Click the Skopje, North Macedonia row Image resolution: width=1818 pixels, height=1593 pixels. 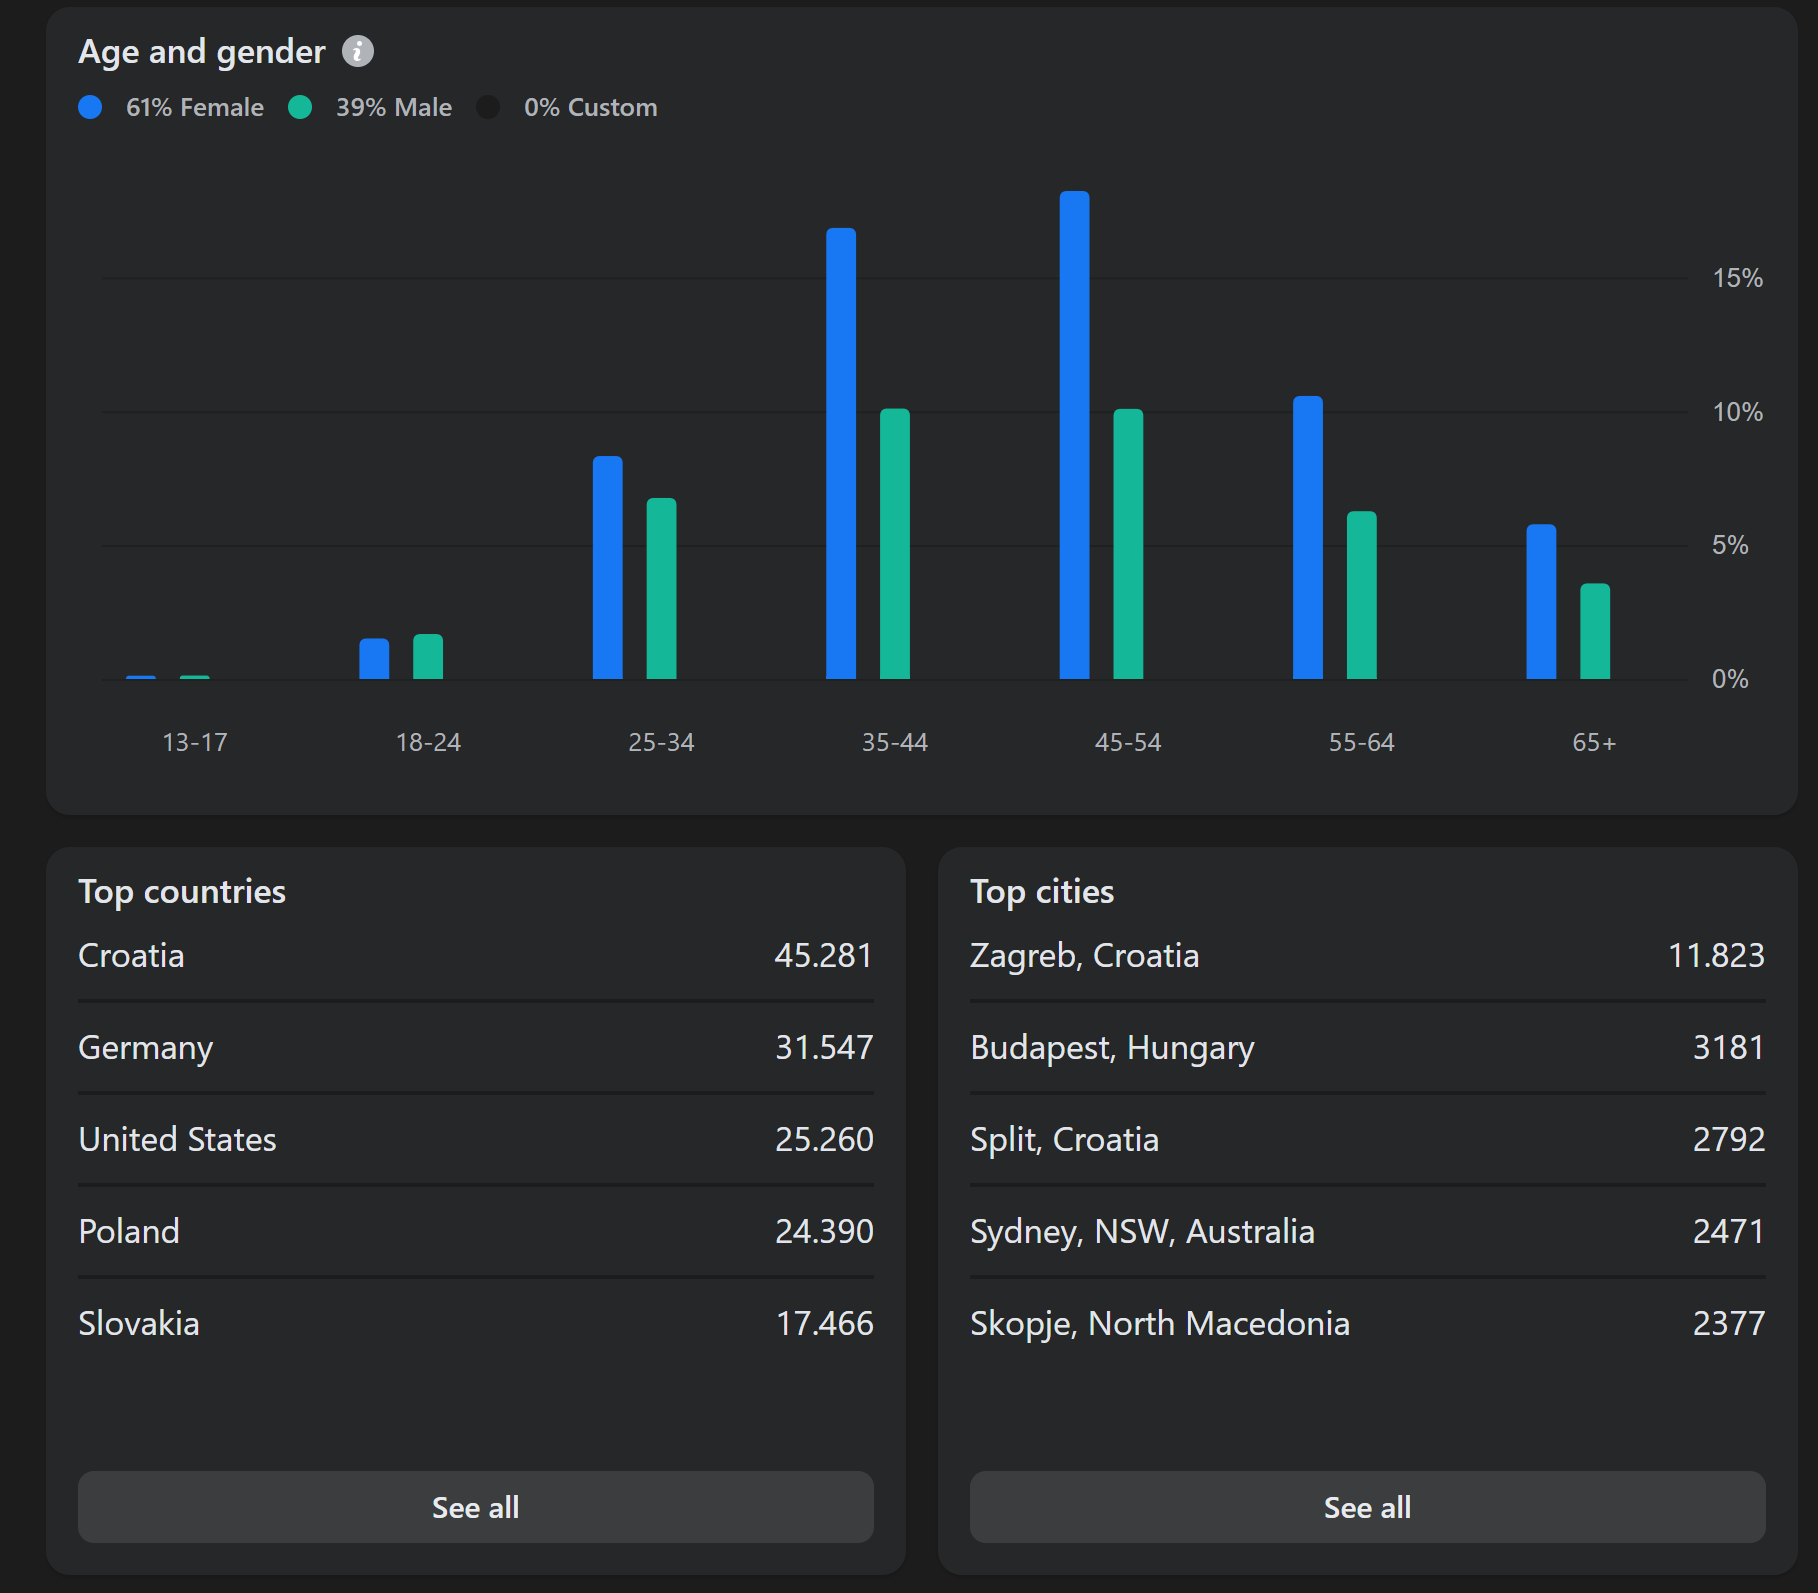[x=1366, y=1324]
